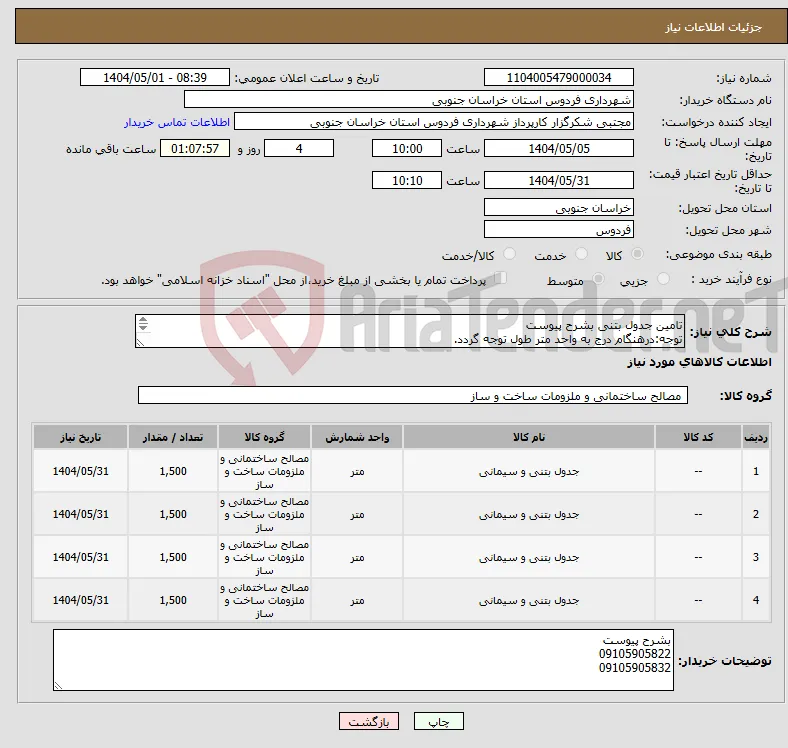Image resolution: width=788 pixels, height=748 pixels.
Task: Click the گروه کالا field
Action: tap(413, 396)
